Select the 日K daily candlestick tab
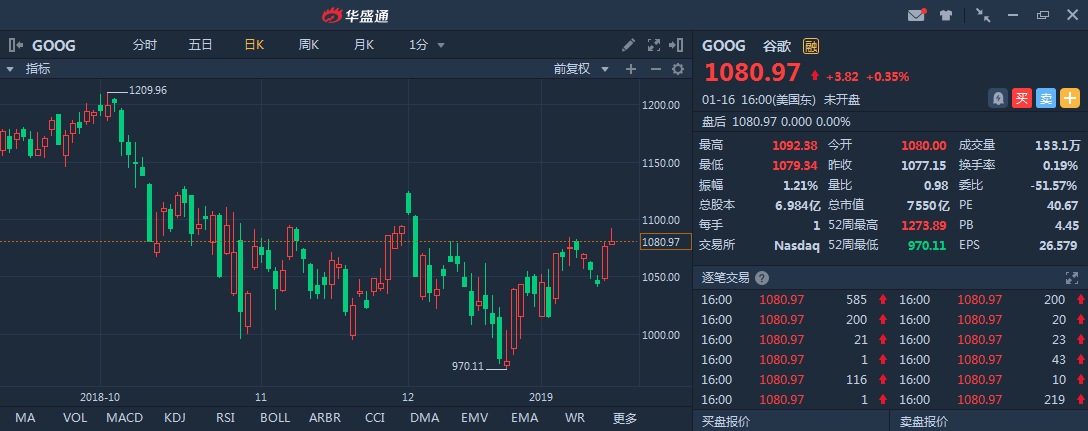The height and width of the screenshot is (431, 1088). pos(254,45)
